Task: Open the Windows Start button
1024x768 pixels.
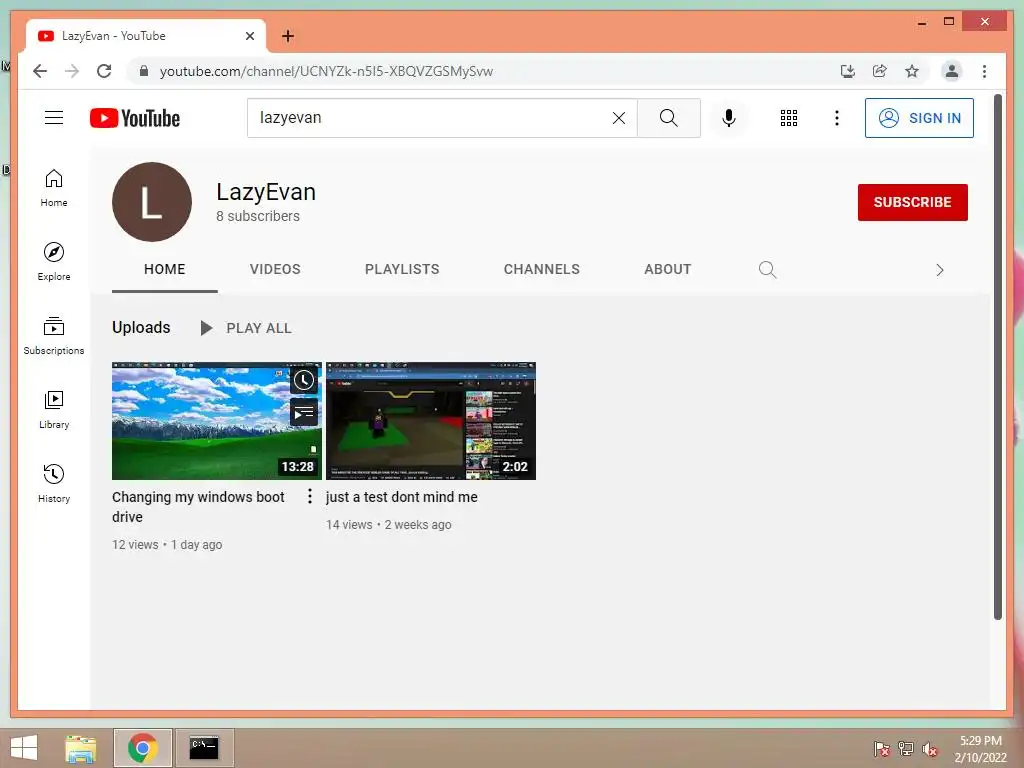Action: point(24,748)
